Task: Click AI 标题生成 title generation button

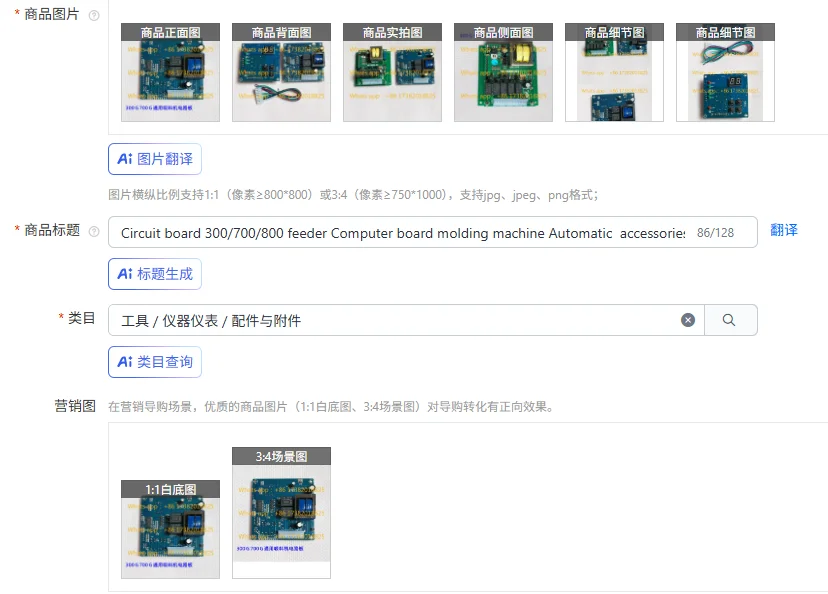Action: point(155,274)
